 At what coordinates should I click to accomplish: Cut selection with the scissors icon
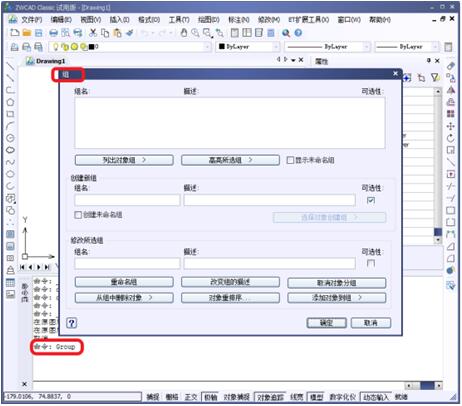point(93,33)
